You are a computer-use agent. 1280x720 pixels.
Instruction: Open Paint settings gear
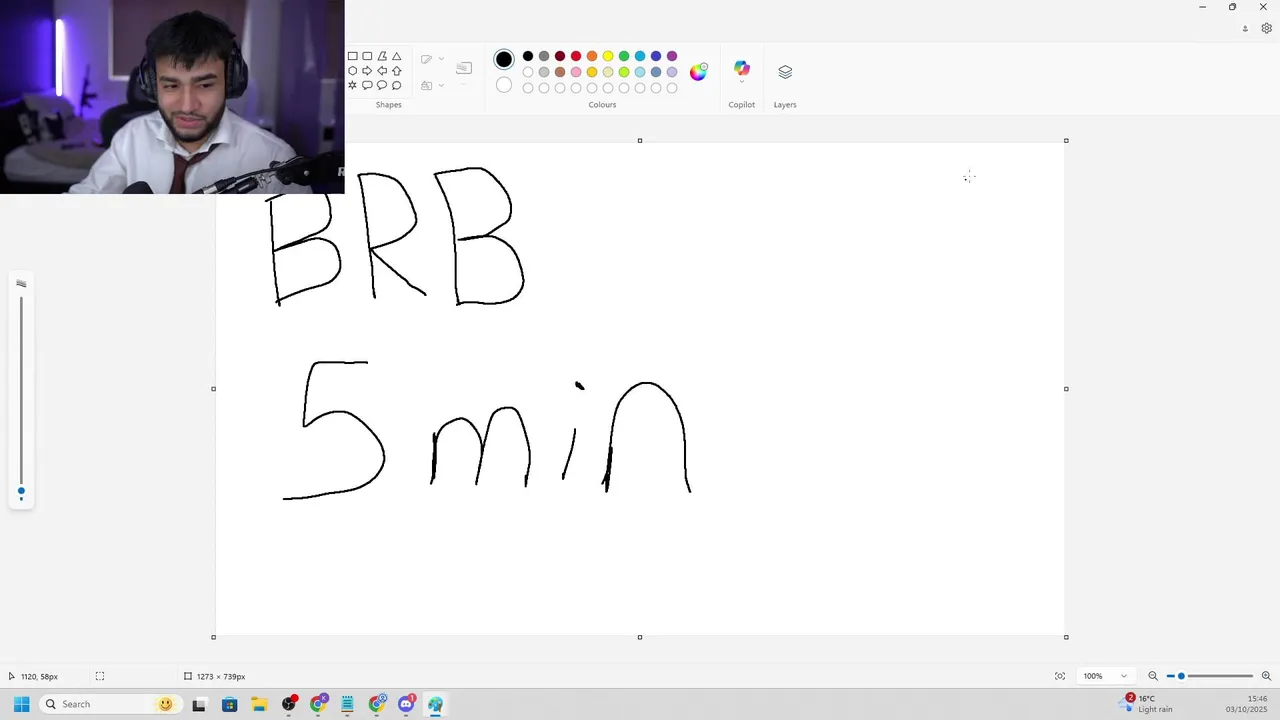[x=1266, y=29]
